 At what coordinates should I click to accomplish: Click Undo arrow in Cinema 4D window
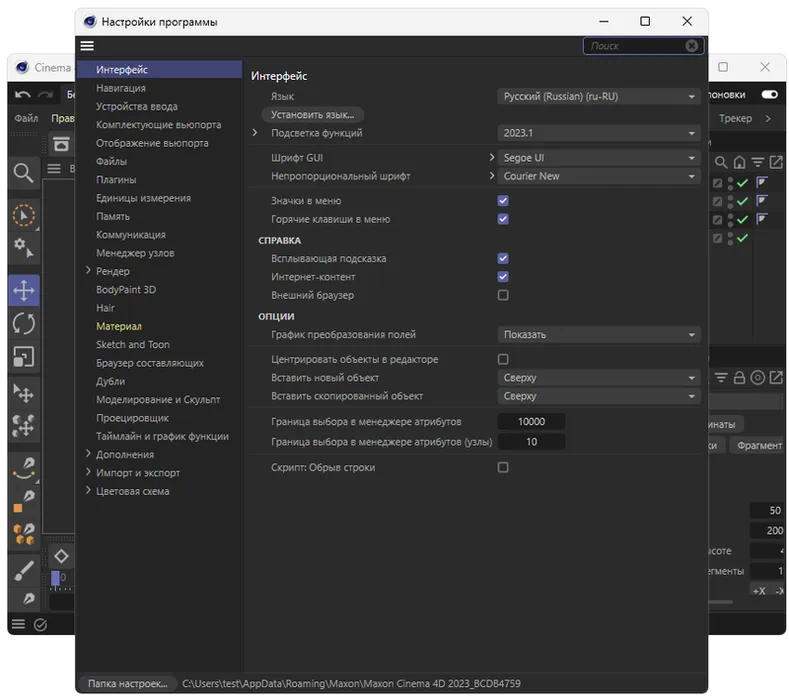click(23, 95)
